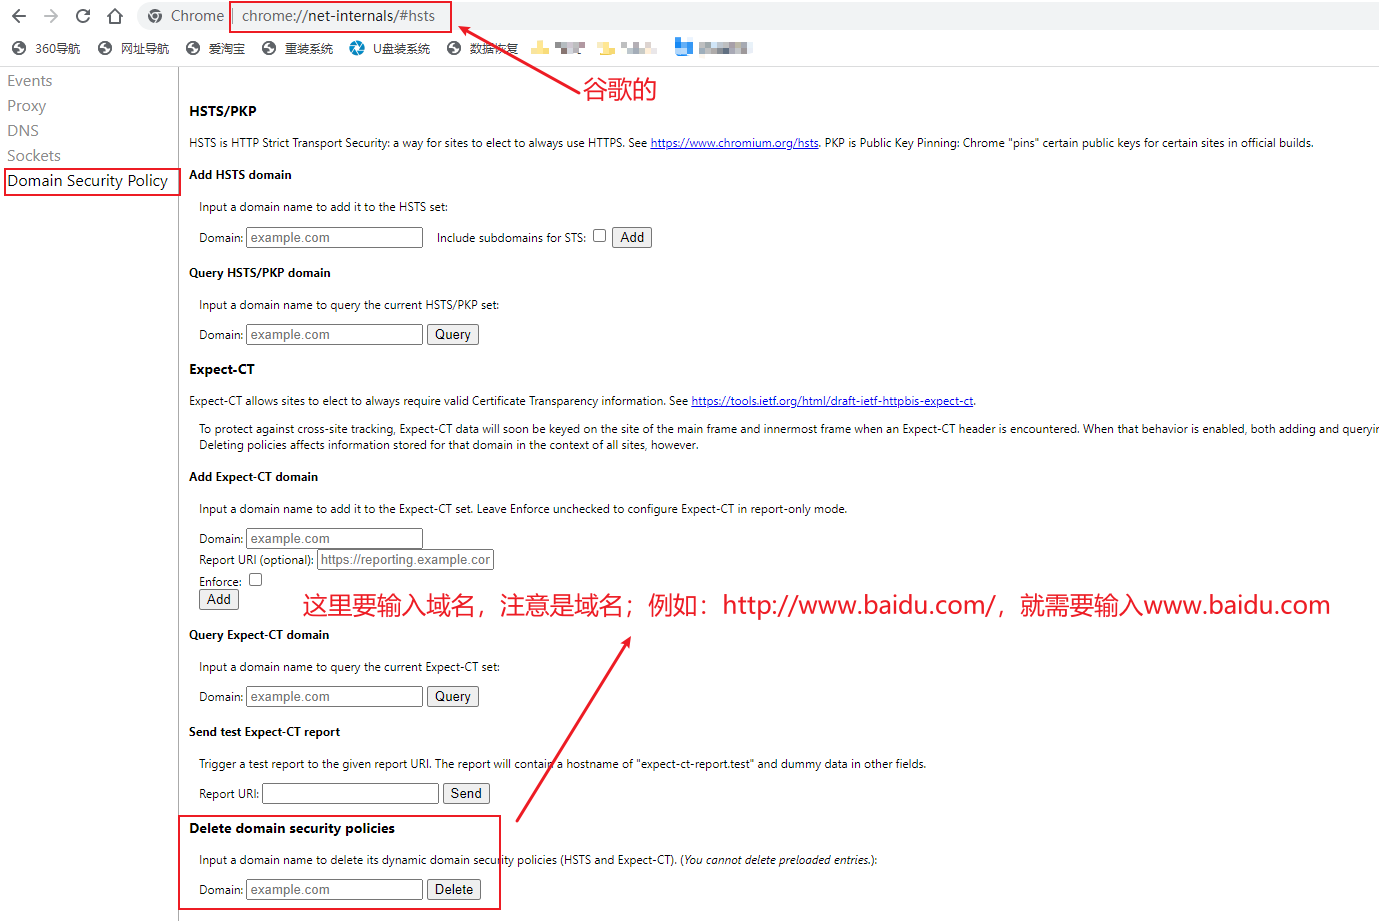The height and width of the screenshot is (921, 1379).
Task: Focus the Delete domain security policies input
Action: [335, 890]
